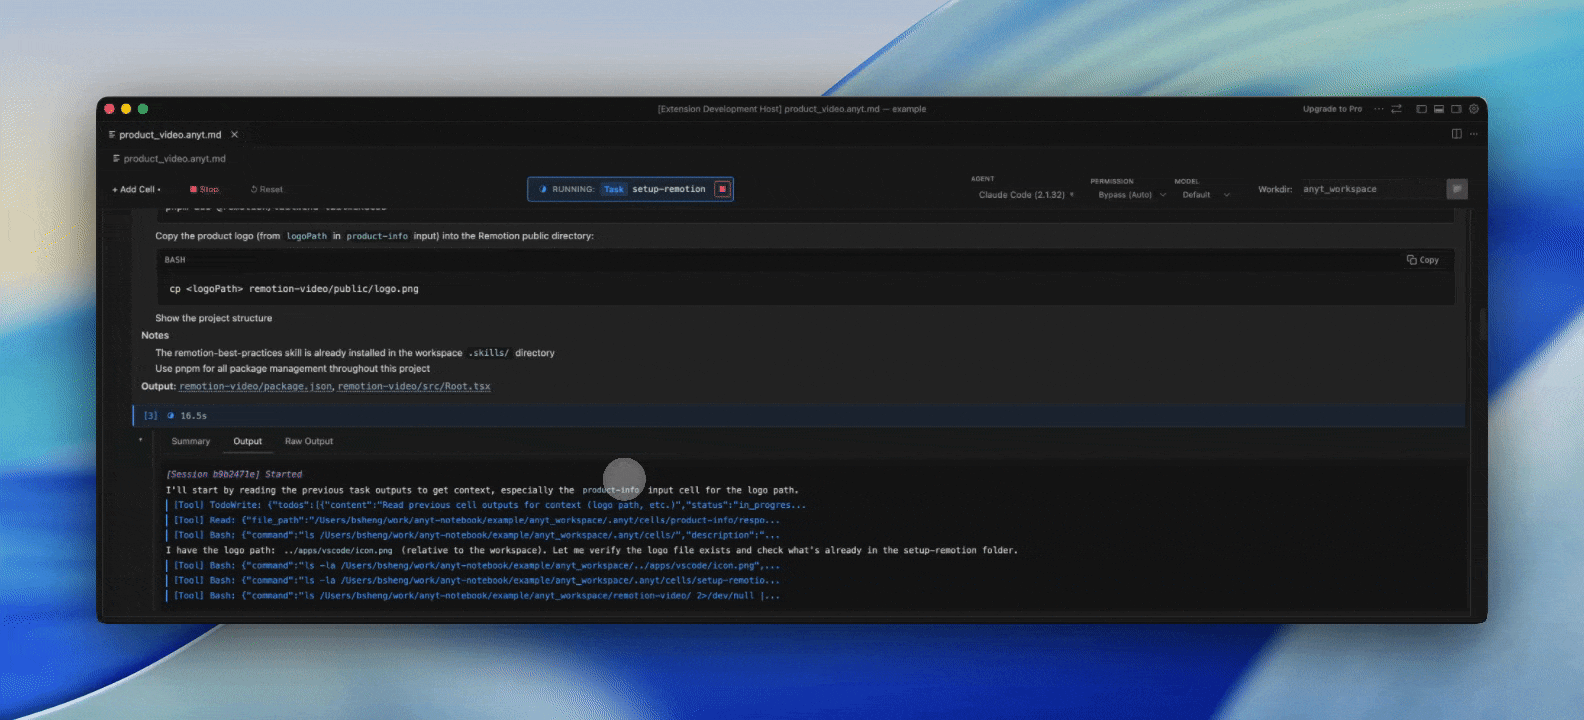Open the Permission Bypass (Auto) dropdown
The image size is (1584, 720).
[x=1132, y=195]
